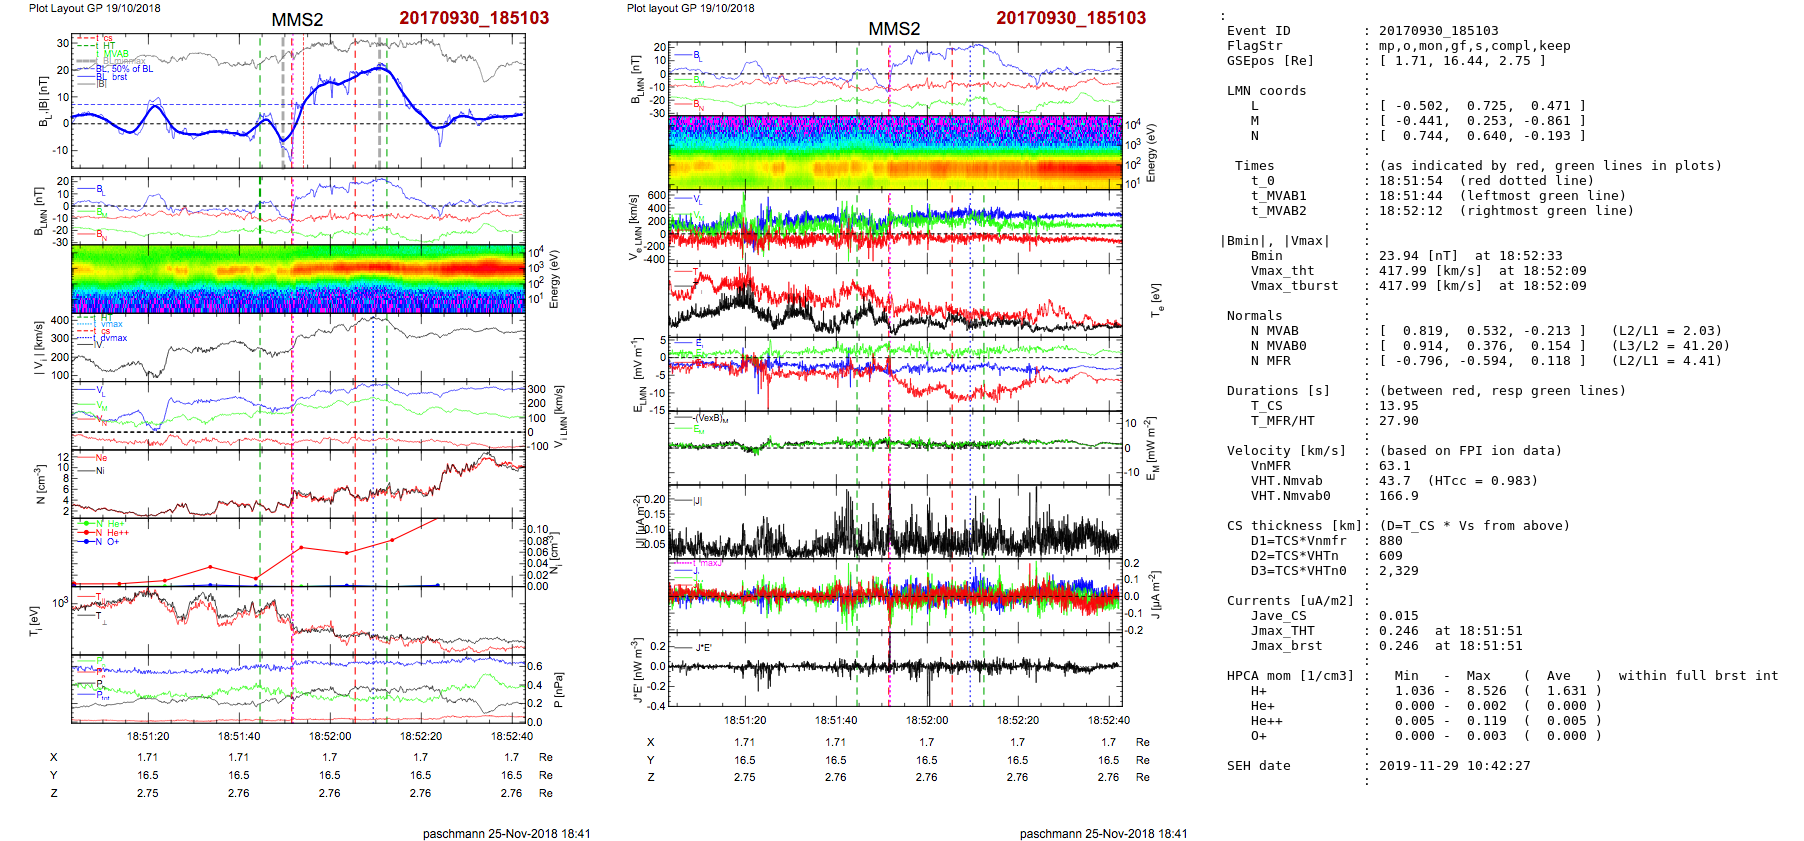
Task: Click the 'Currents [uA/m2]' heading
Action: tap(1290, 601)
